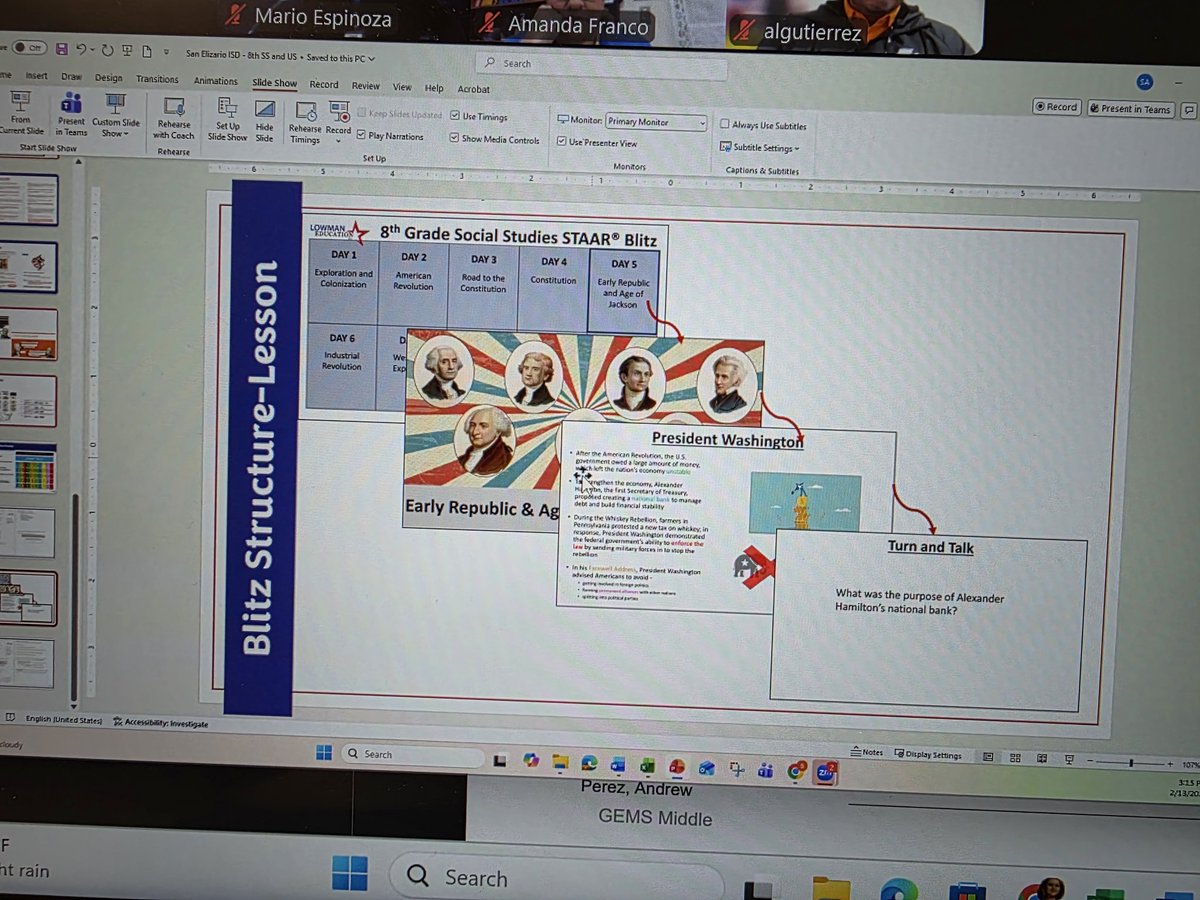Click zoom in plus in status bar
Screen dimensions: 1200x900
coord(1170,763)
